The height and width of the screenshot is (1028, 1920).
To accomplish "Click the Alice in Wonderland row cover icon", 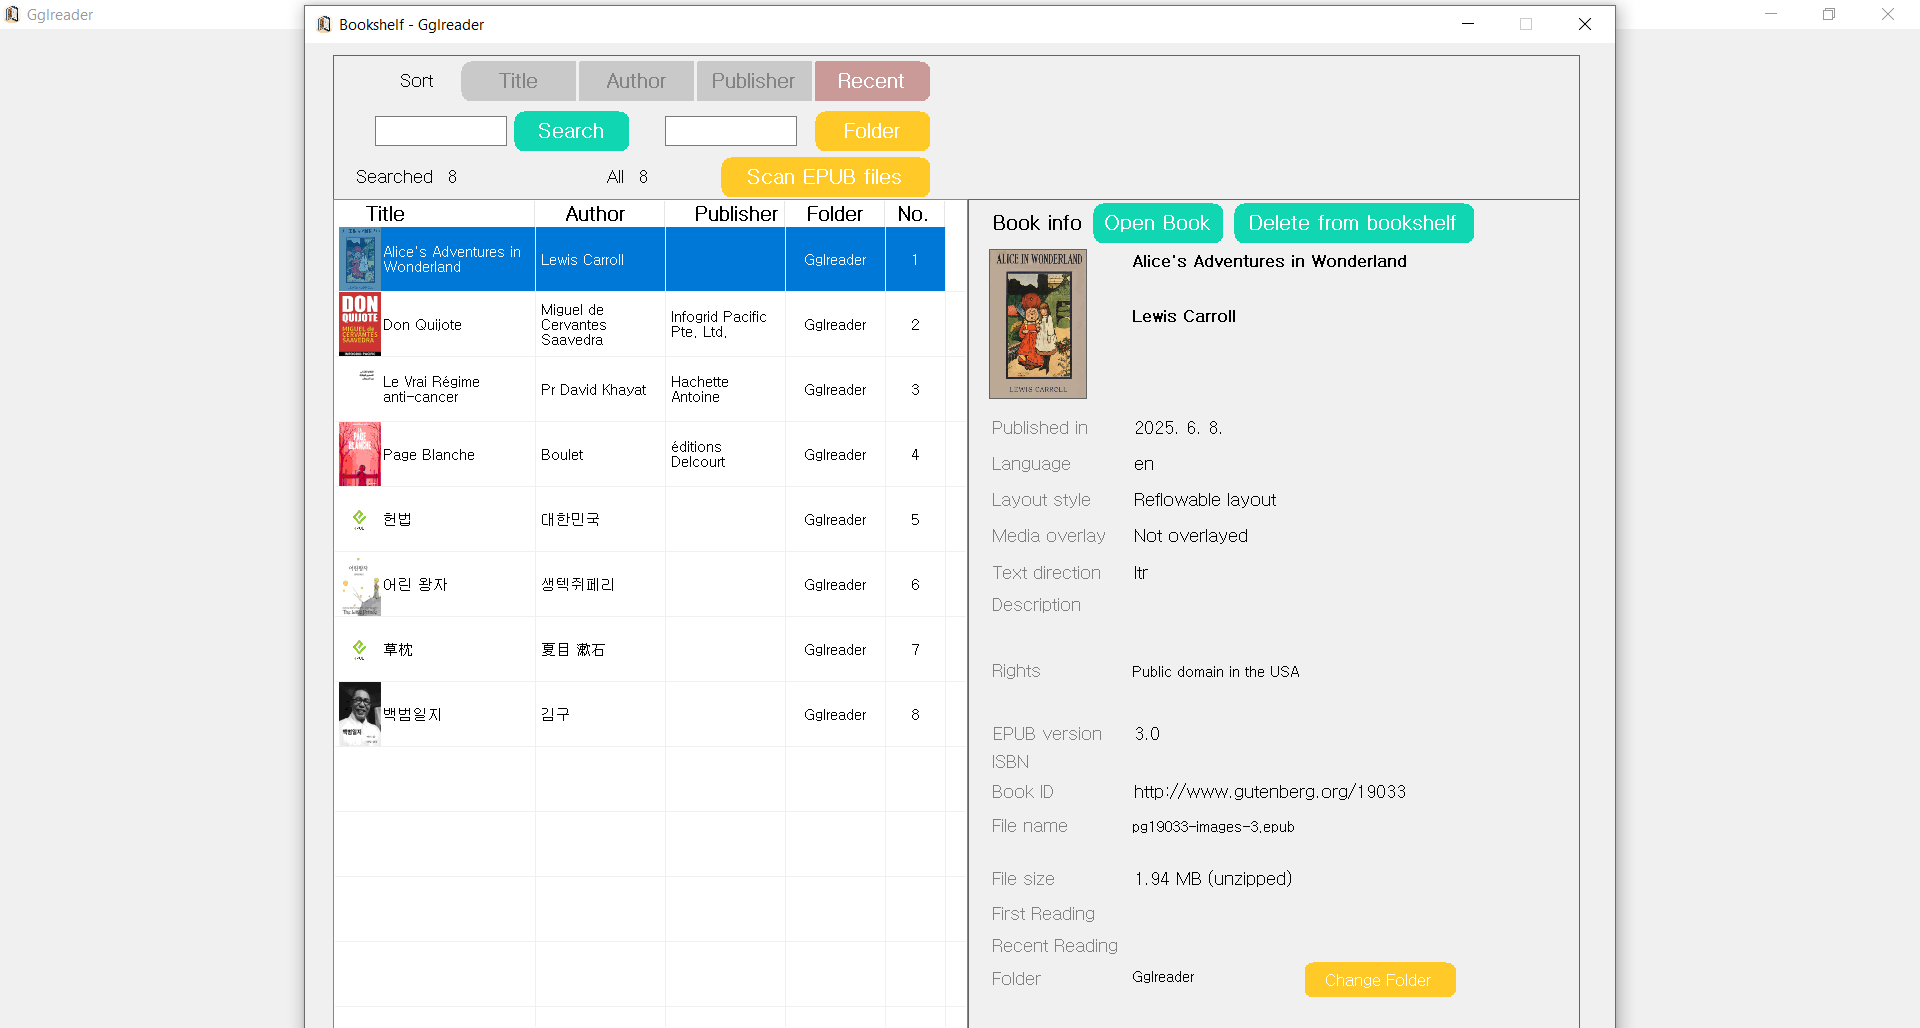I will click(359, 259).
